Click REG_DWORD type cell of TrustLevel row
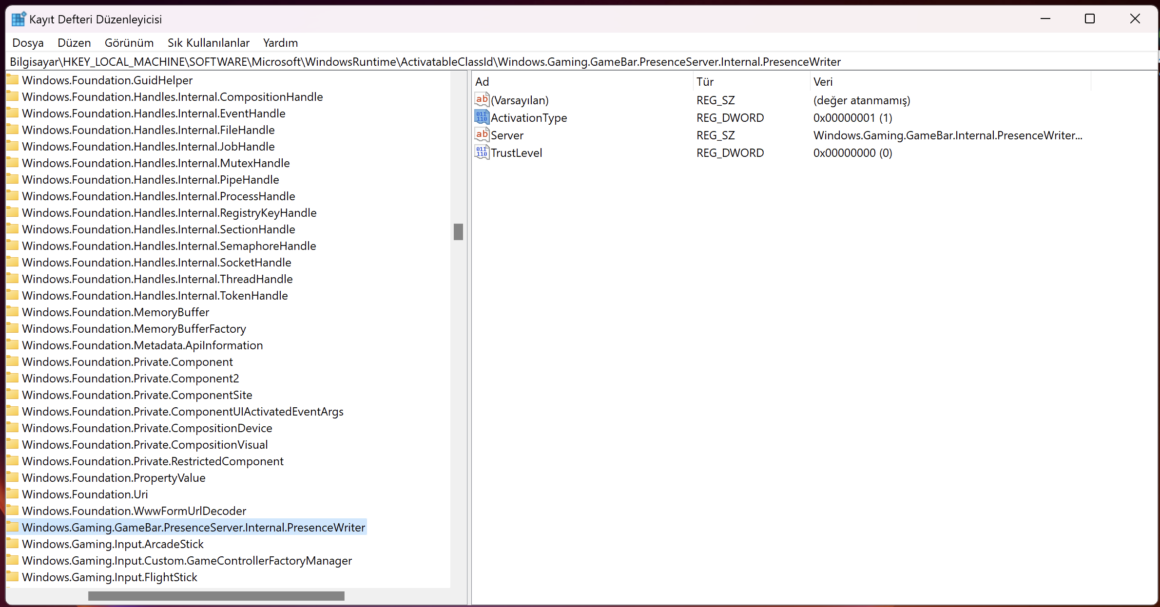Image resolution: width=1160 pixels, height=607 pixels. pos(730,153)
